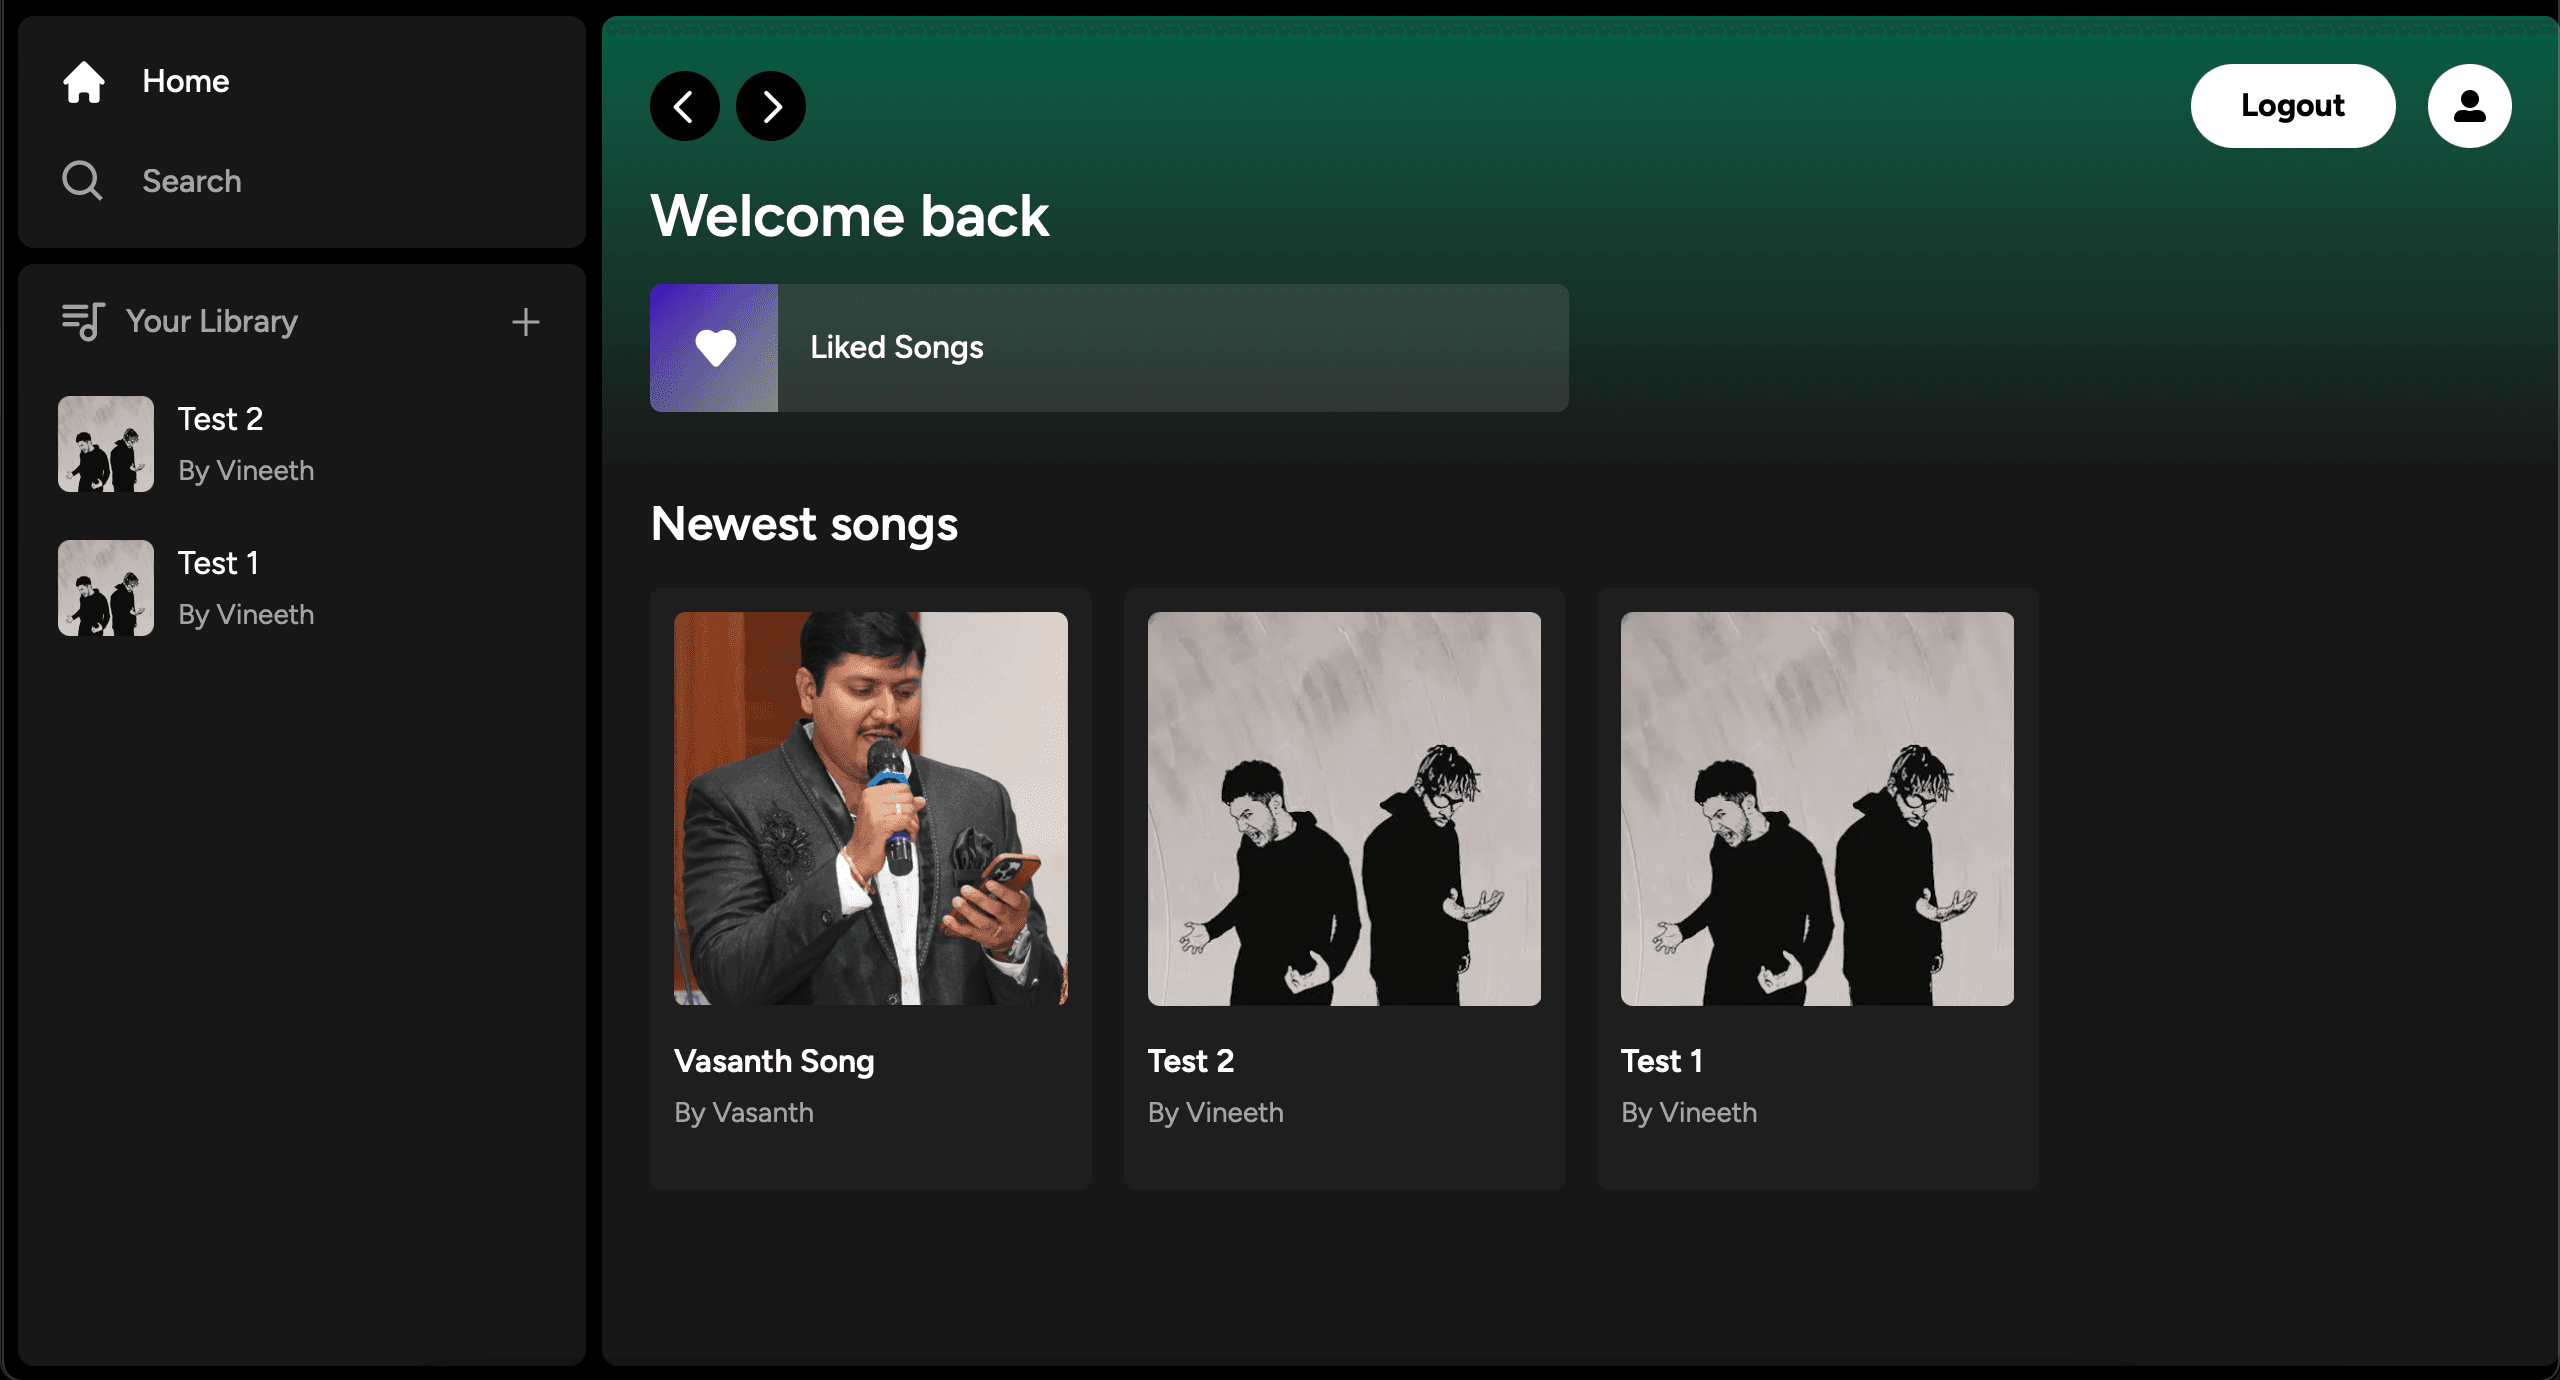Click the Your Library music icon
2560x1380 pixels.
(82, 321)
